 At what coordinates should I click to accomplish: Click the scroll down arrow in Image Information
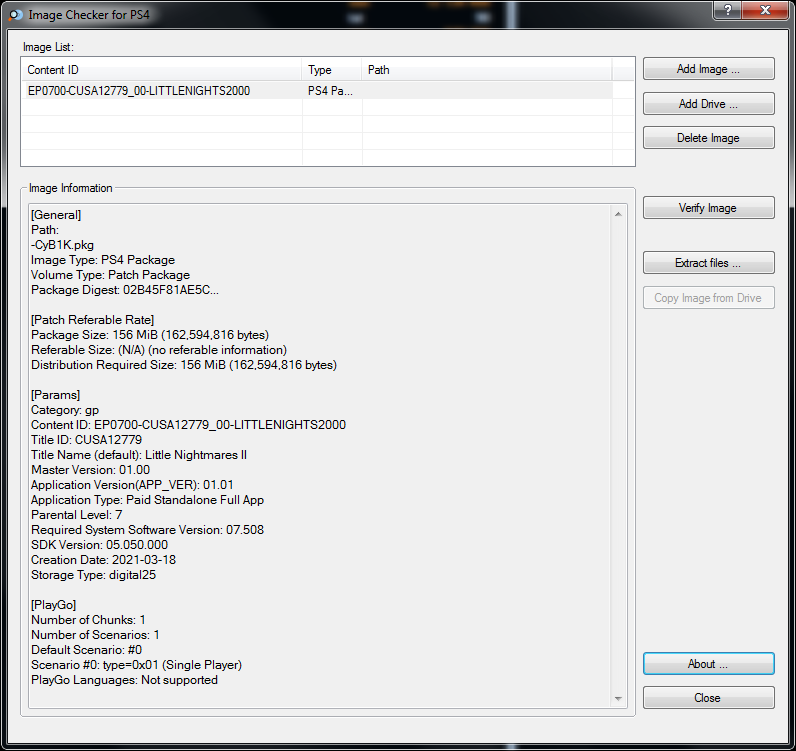pyautogui.click(x=618, y=699)
